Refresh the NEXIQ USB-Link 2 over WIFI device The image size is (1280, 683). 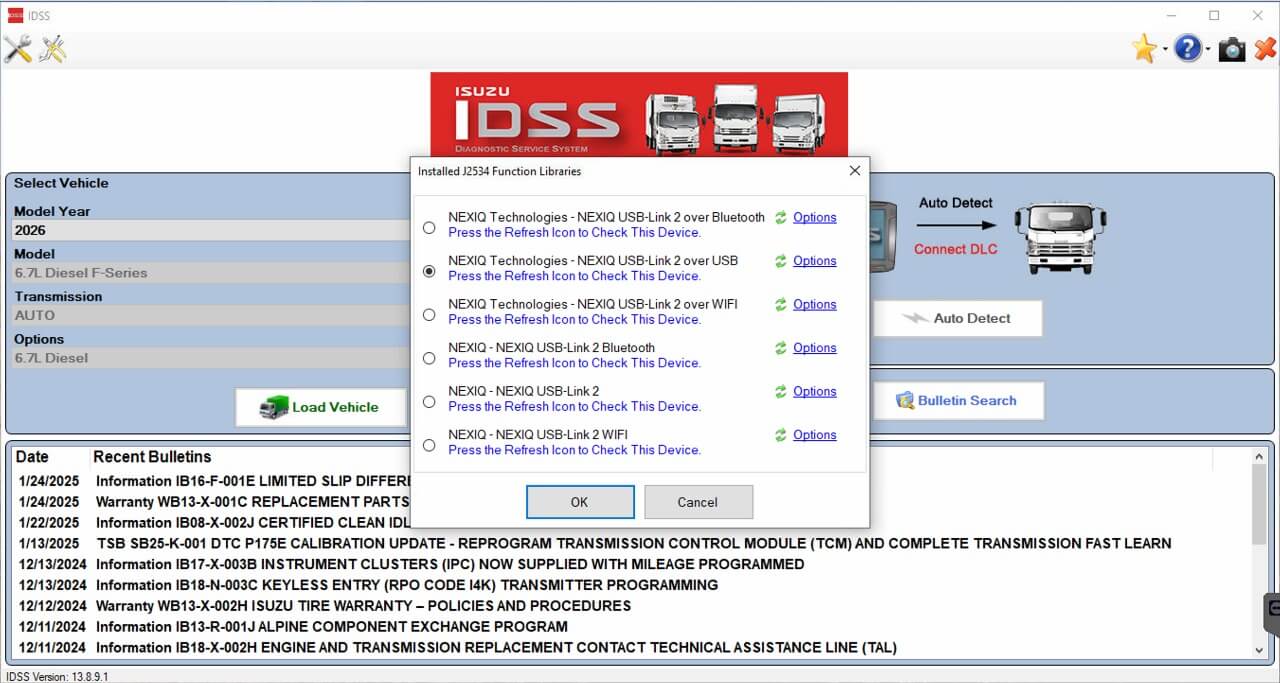pyautogui.click(x=781, y=304)
